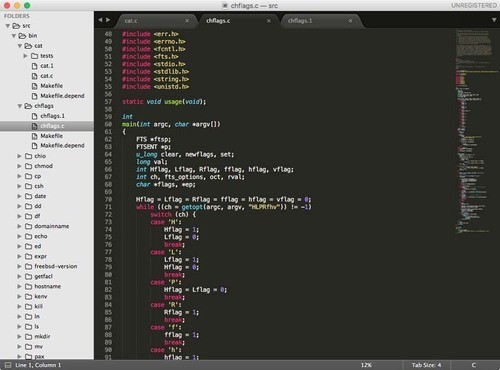Expand the getfacl folder

(20, 276)
